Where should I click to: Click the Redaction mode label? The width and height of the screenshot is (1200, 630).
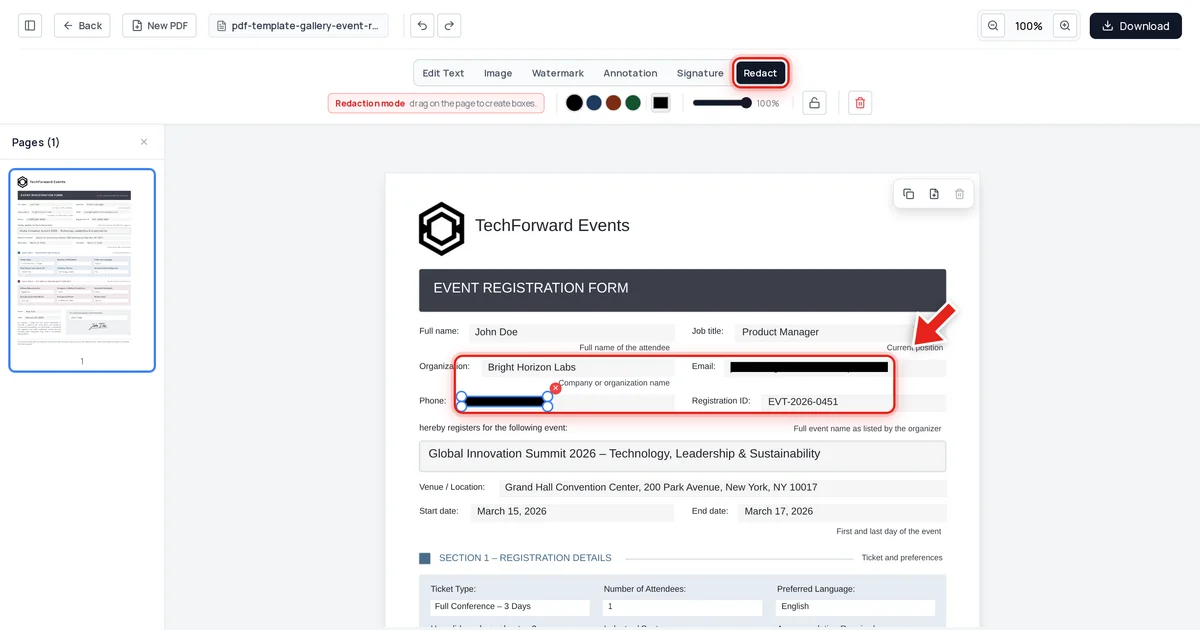(x=370, y=103)
